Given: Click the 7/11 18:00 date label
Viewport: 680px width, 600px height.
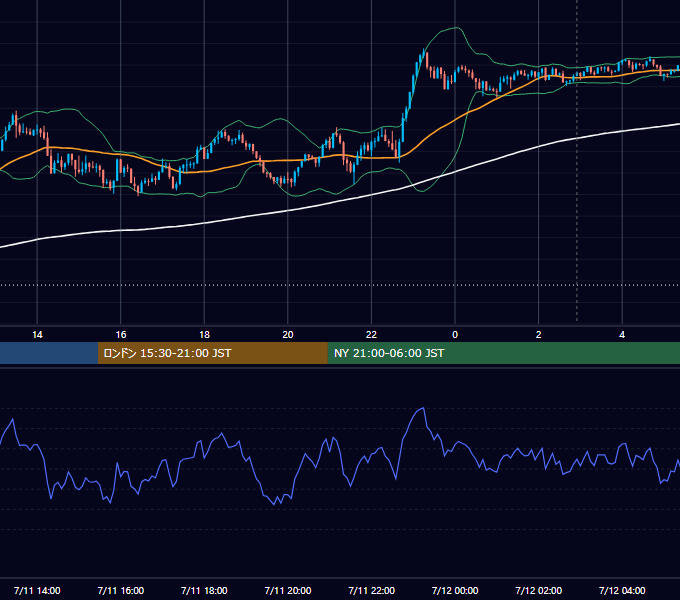Looking at the screenshot, I should click(204, 590).
